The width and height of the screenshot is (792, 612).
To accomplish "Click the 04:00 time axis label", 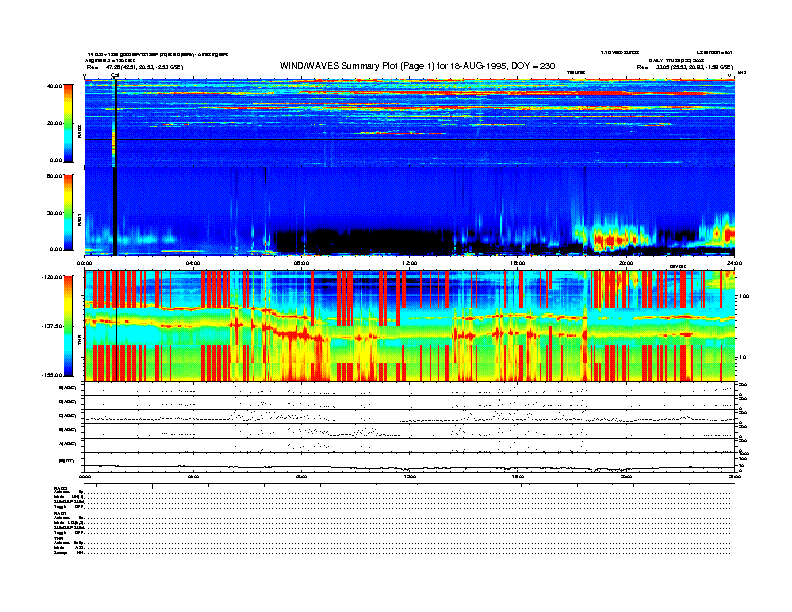I will (x=193, y=263).
